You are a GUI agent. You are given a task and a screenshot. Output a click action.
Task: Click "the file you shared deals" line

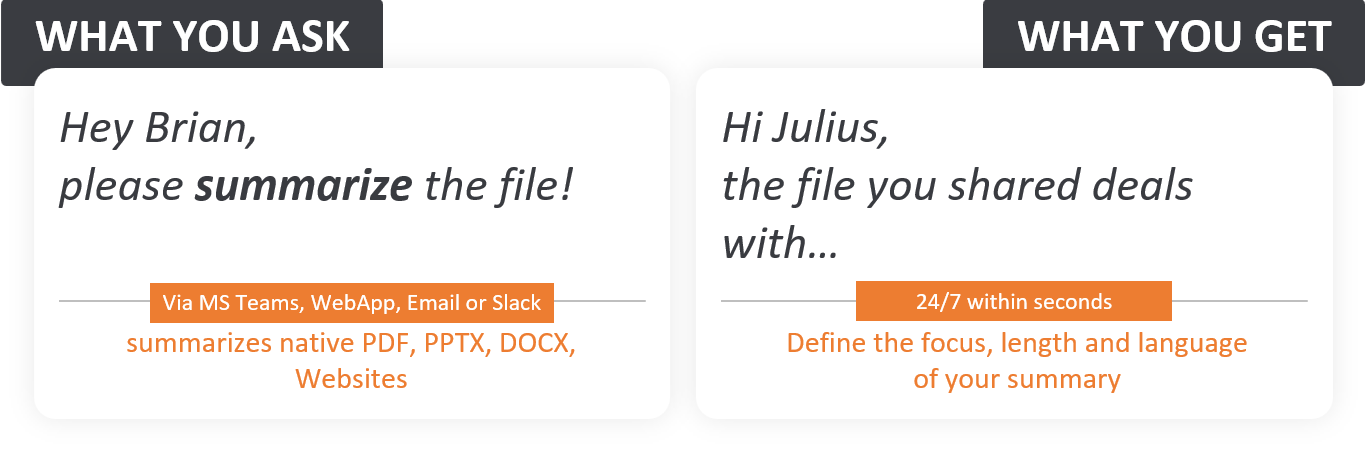point(957,186)
